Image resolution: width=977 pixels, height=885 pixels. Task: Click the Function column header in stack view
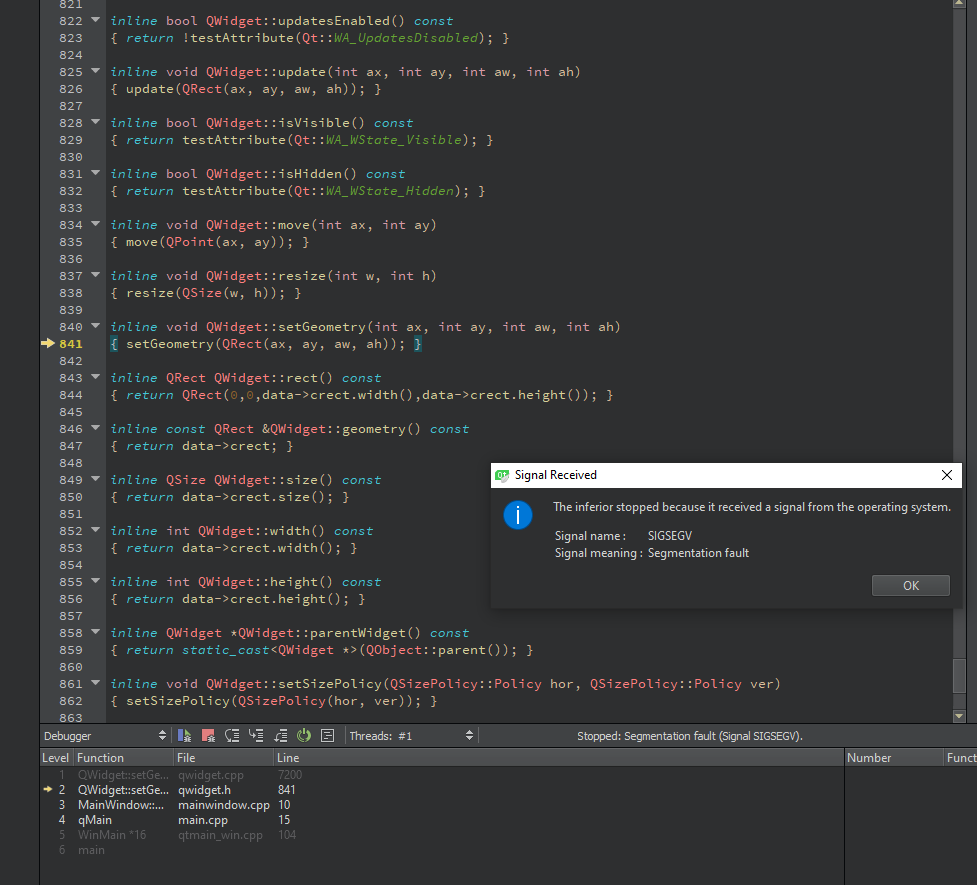click(123, 757)
